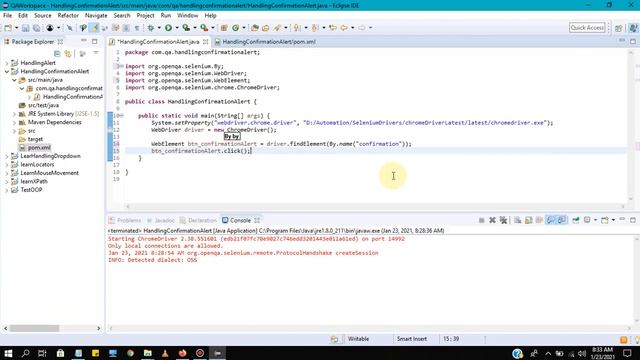Click the Save icon in the toolbar
The height and width of the screenshot is (360, 640).
pos(25,28)
